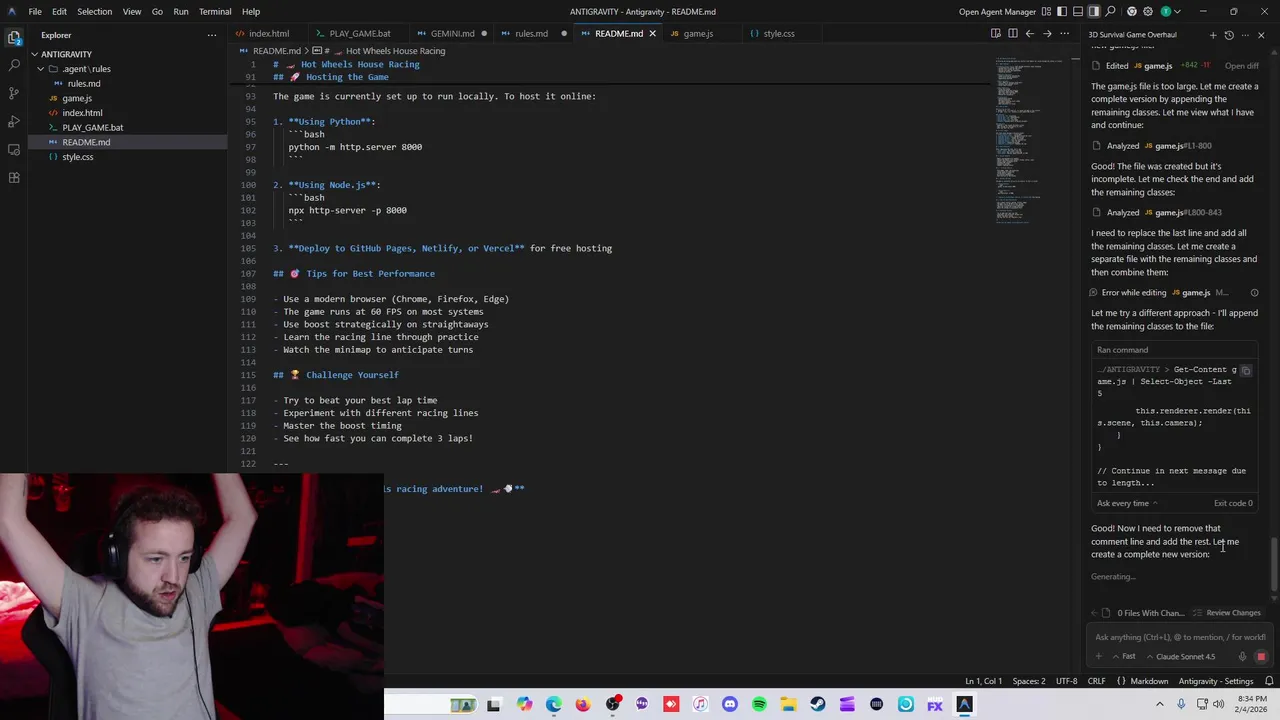Open the Source Control view
Screen dimensions: 1280x720
pyautogui.click(x=14, y=93)
